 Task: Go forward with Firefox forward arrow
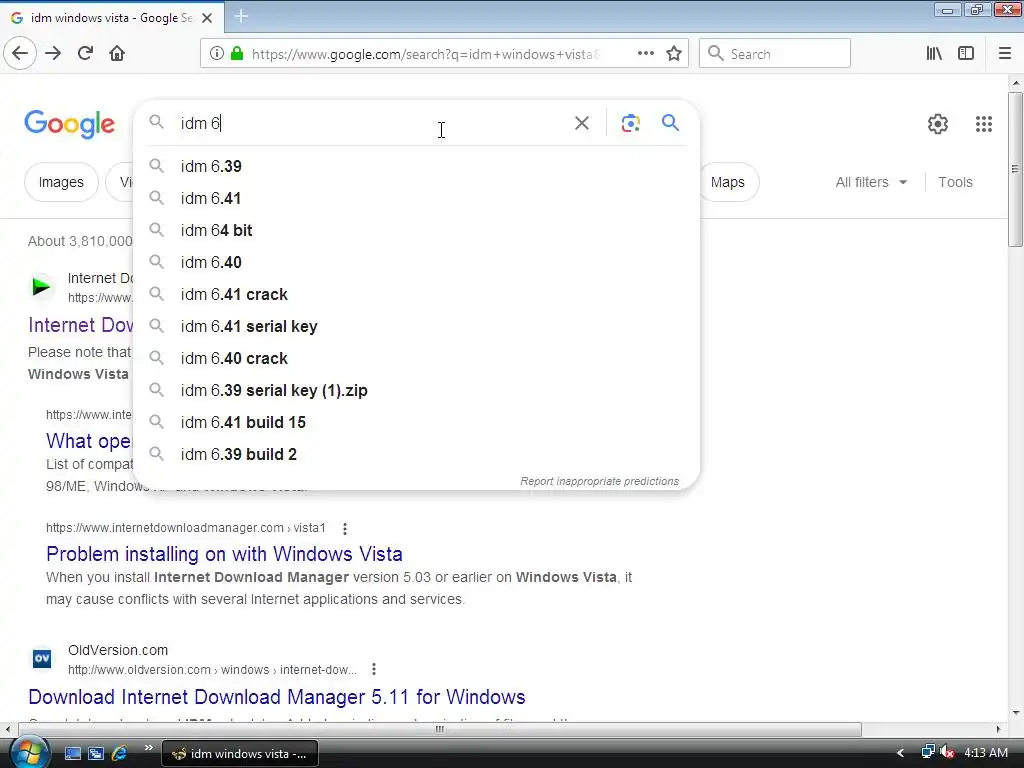pyautogui.click(x=53, y=54)
